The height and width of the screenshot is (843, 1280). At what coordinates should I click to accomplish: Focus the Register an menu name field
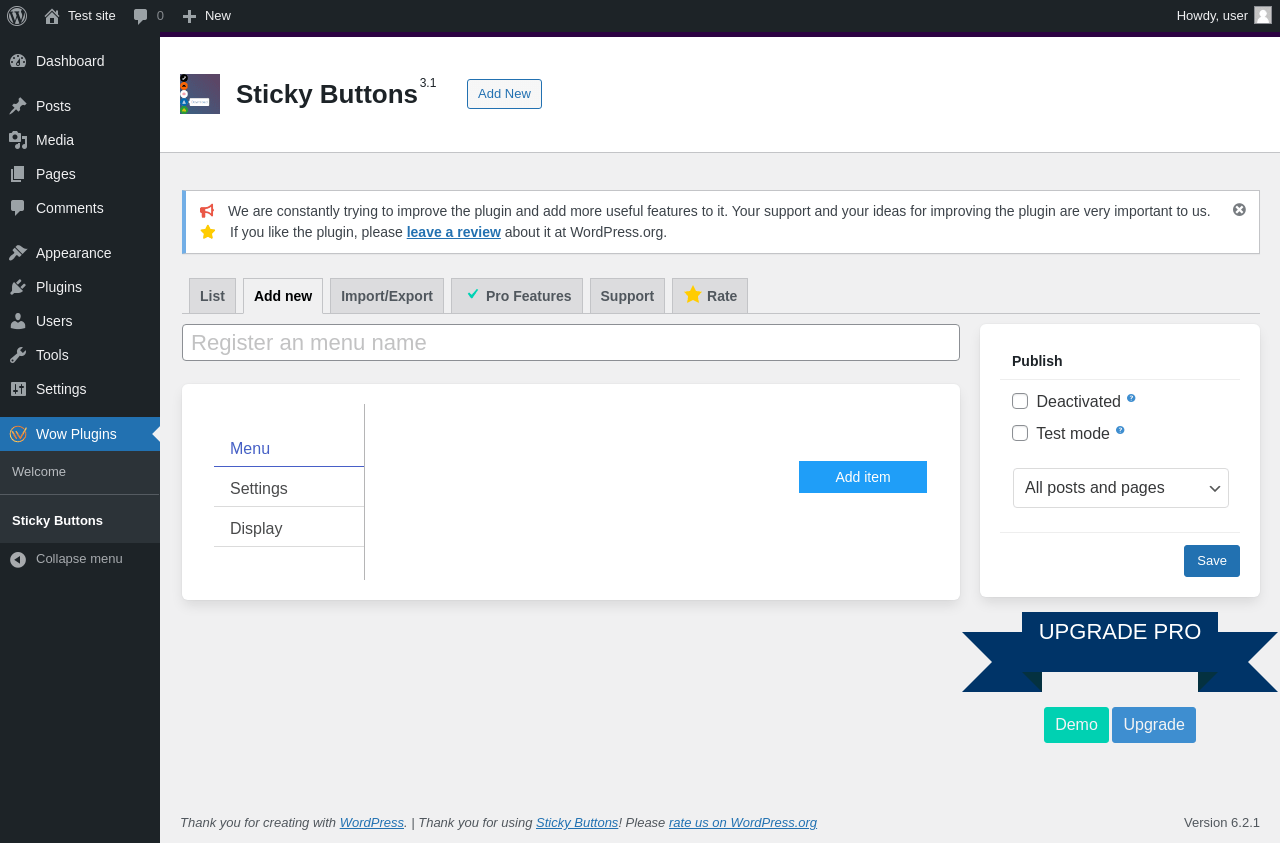(571, 342)
